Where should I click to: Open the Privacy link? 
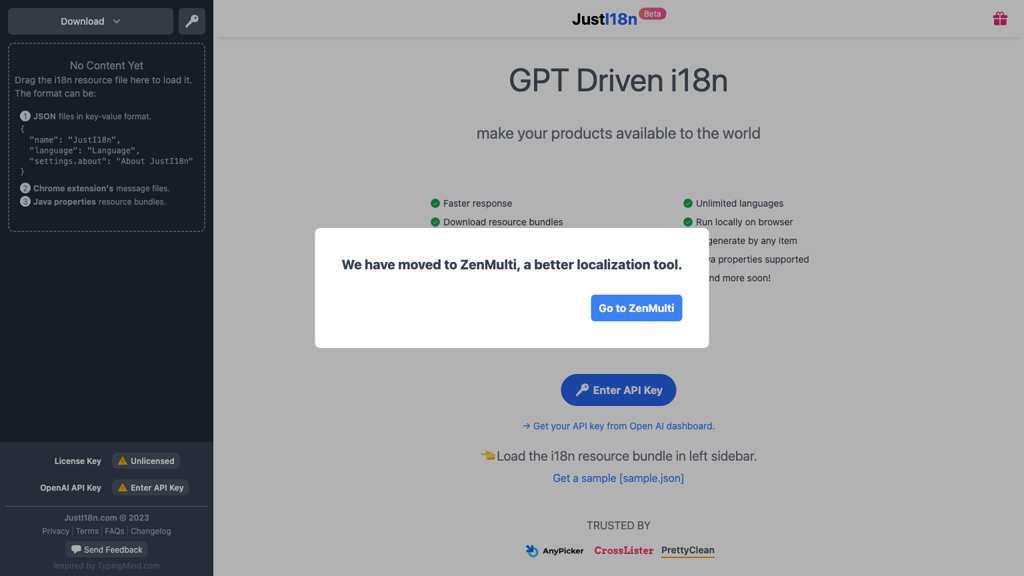pos(56,531)
